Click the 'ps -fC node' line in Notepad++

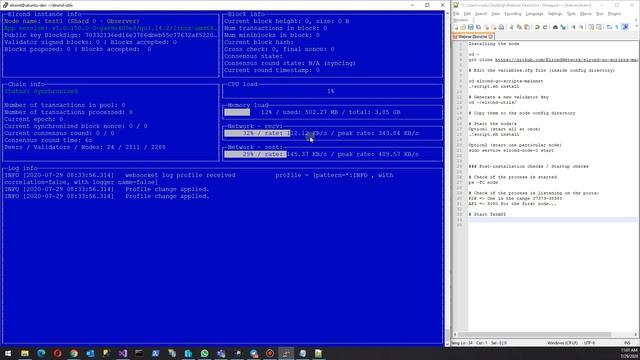[x=483, y=182]
